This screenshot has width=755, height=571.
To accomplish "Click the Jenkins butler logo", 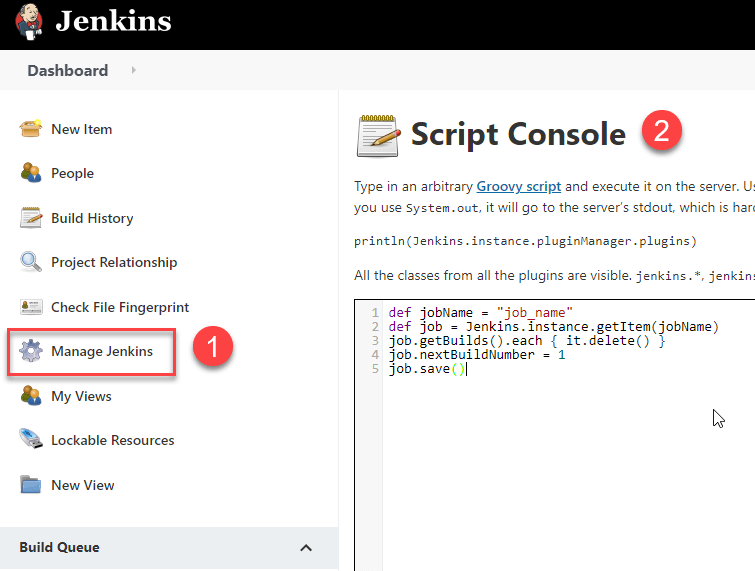I will point(29,22).
